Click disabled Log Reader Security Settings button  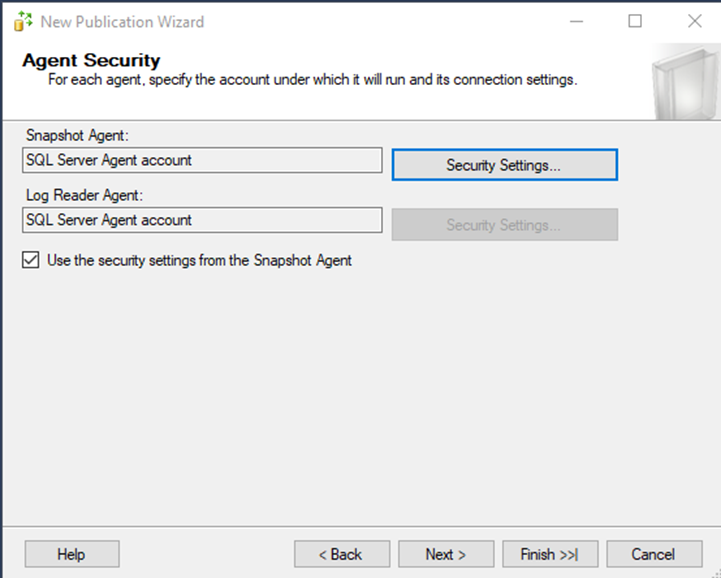click(x=504, y=224)
